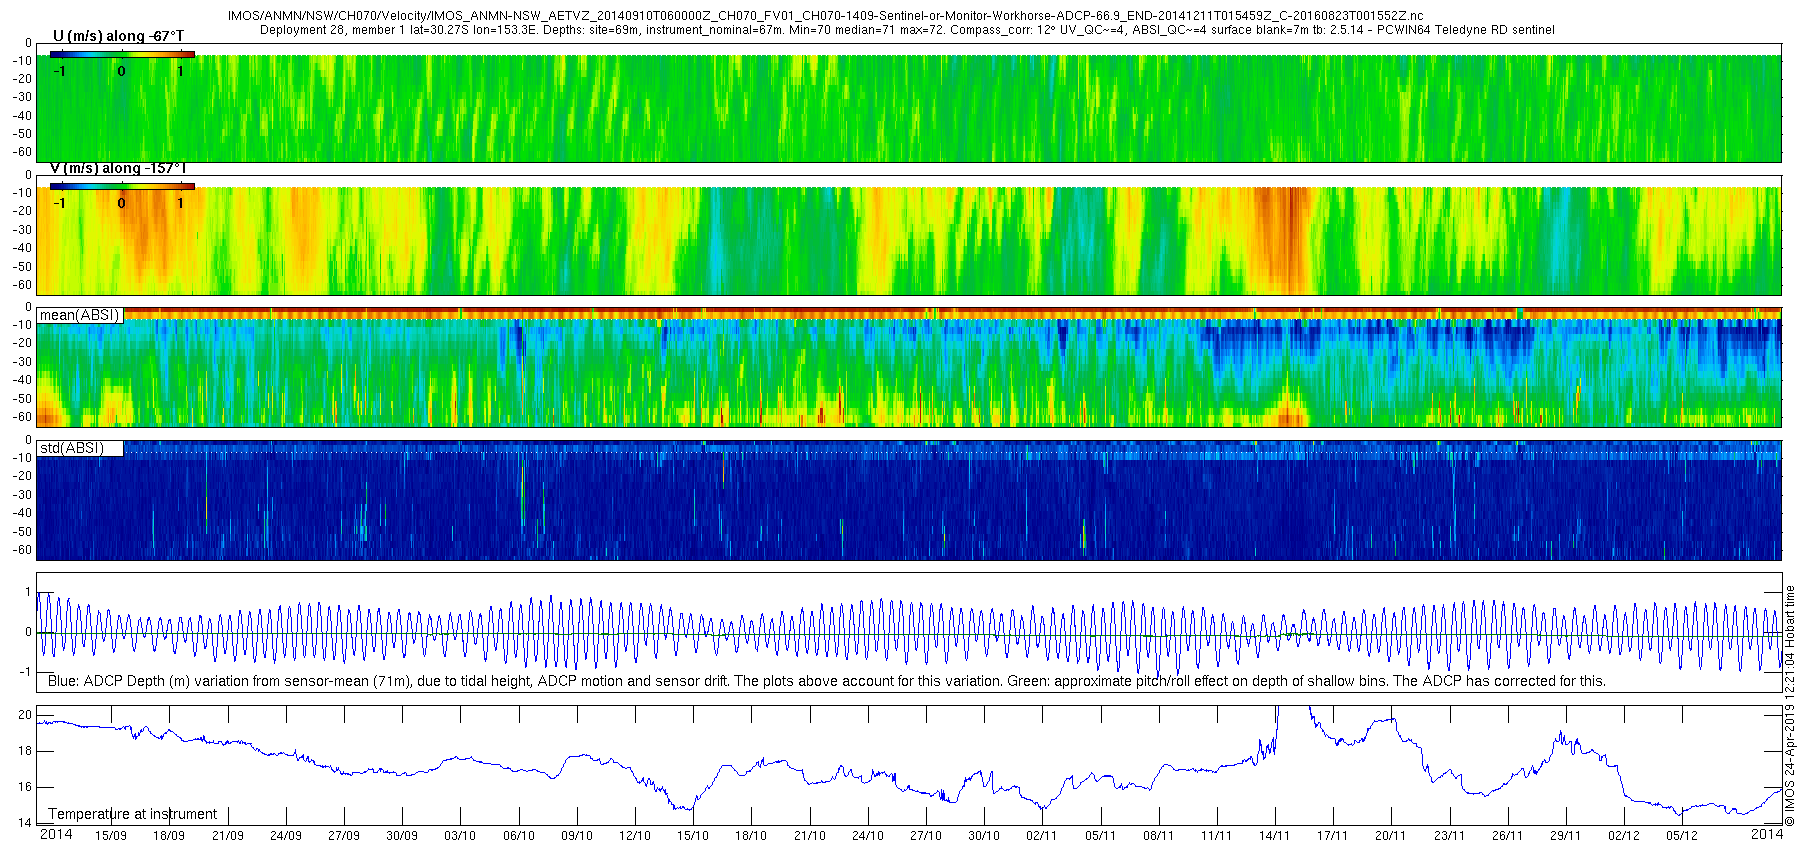Click the 1 tick on the ADCP depth variation axis
The width and height of the screenshot is (1800, 850).
pyautogui.click(x=28, y=592)
